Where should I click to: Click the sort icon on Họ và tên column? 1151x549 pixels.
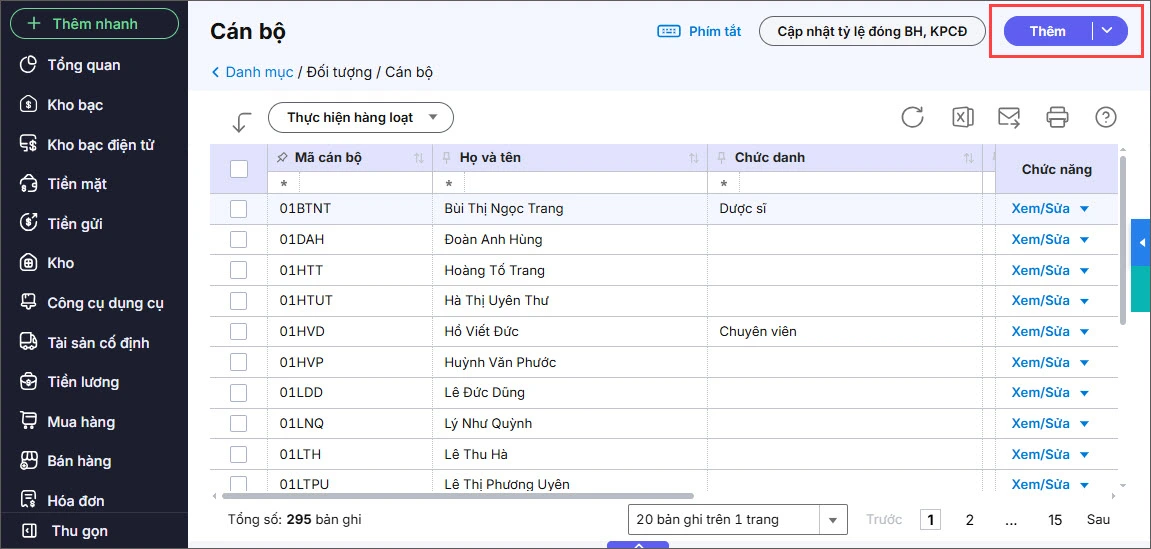tap(694, 158)
